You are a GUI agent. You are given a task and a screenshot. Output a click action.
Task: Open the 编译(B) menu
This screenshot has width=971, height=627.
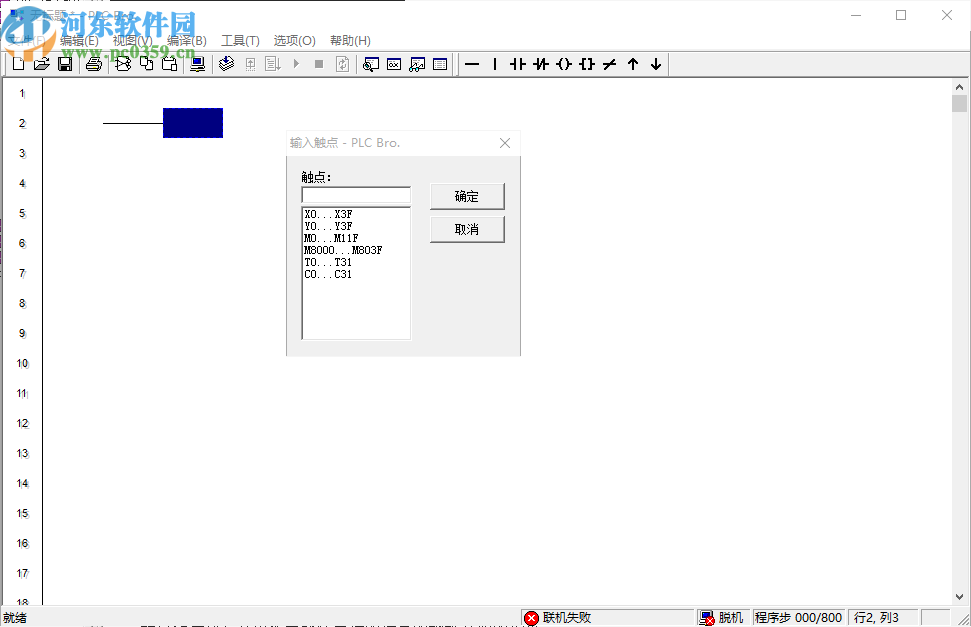[186, 41]
